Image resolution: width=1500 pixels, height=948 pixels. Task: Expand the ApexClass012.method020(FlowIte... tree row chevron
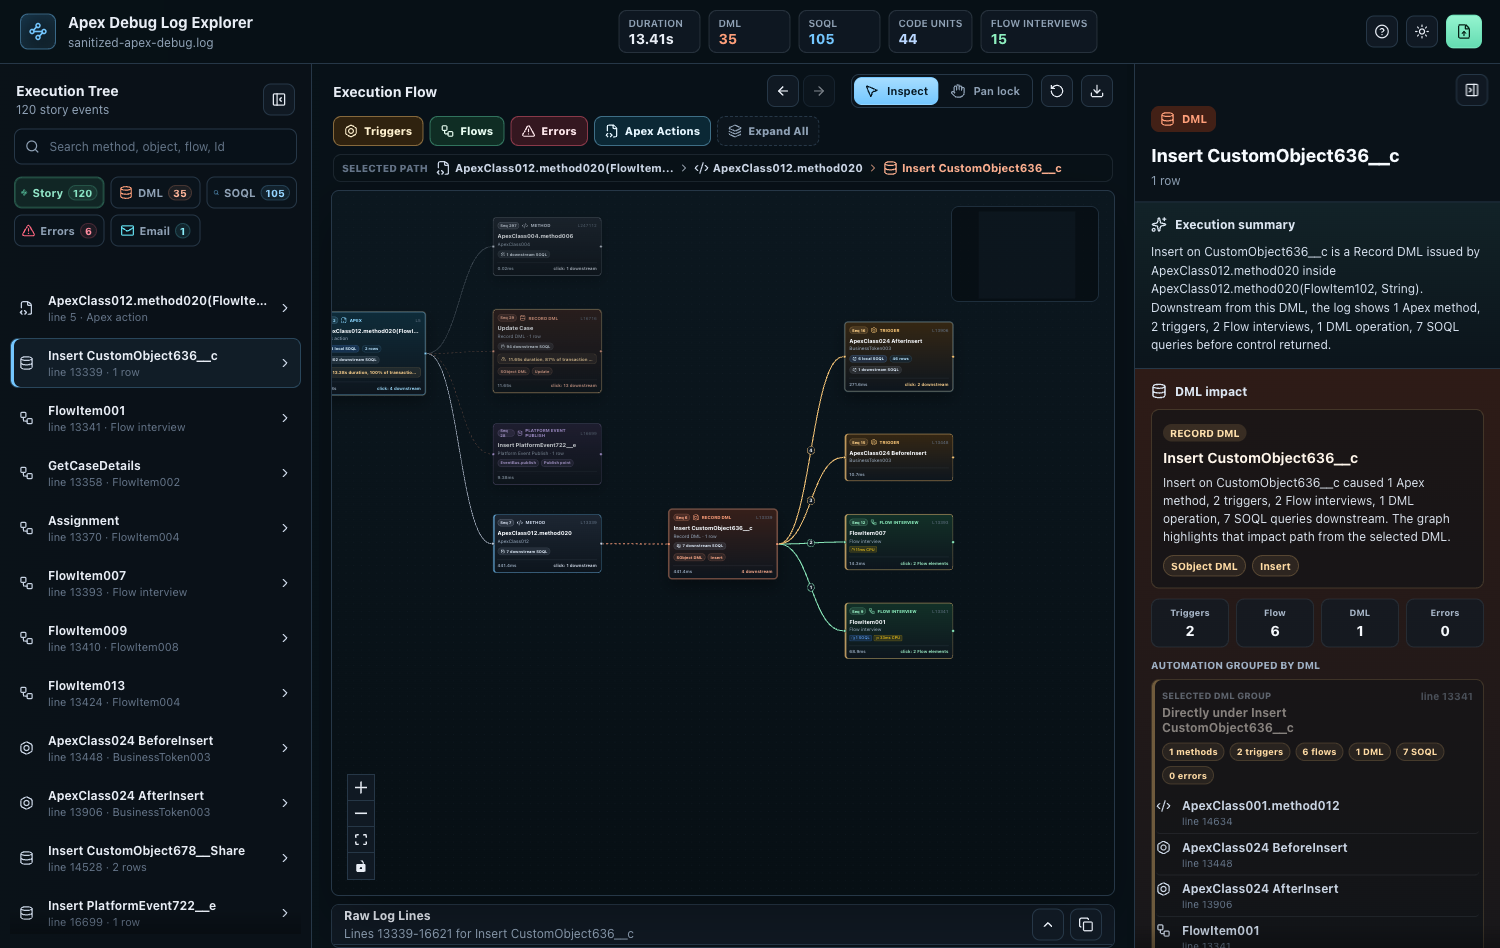coord(285,308)
